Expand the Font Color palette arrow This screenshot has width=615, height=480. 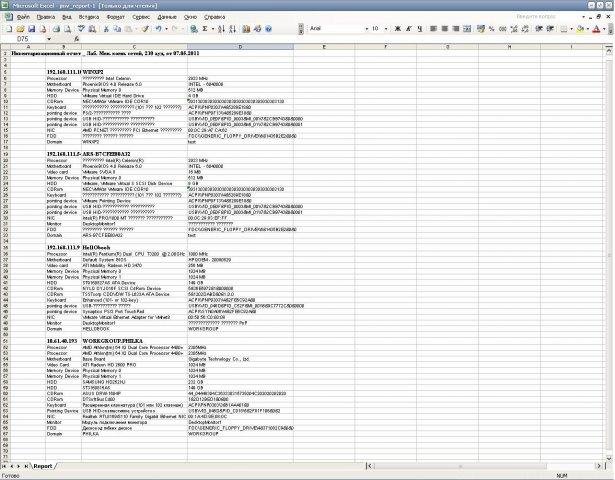click(x=604, y=29)
